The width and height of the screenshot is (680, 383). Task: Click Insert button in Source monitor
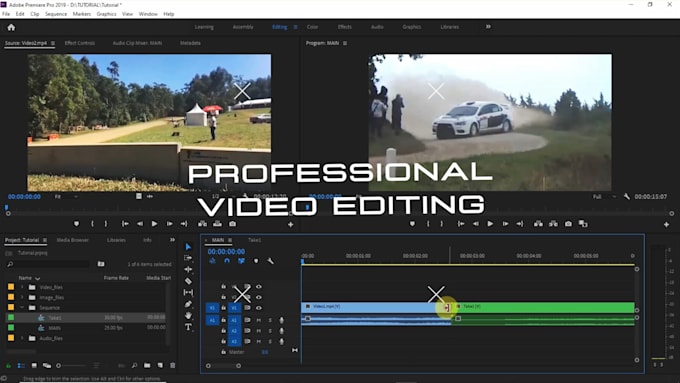point(203,224)
